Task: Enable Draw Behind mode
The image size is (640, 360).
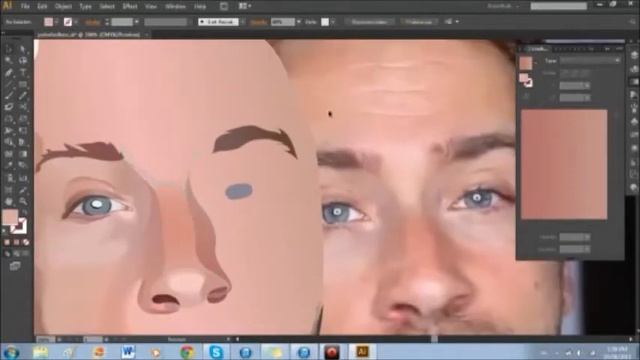Action: tap(17, 254)
